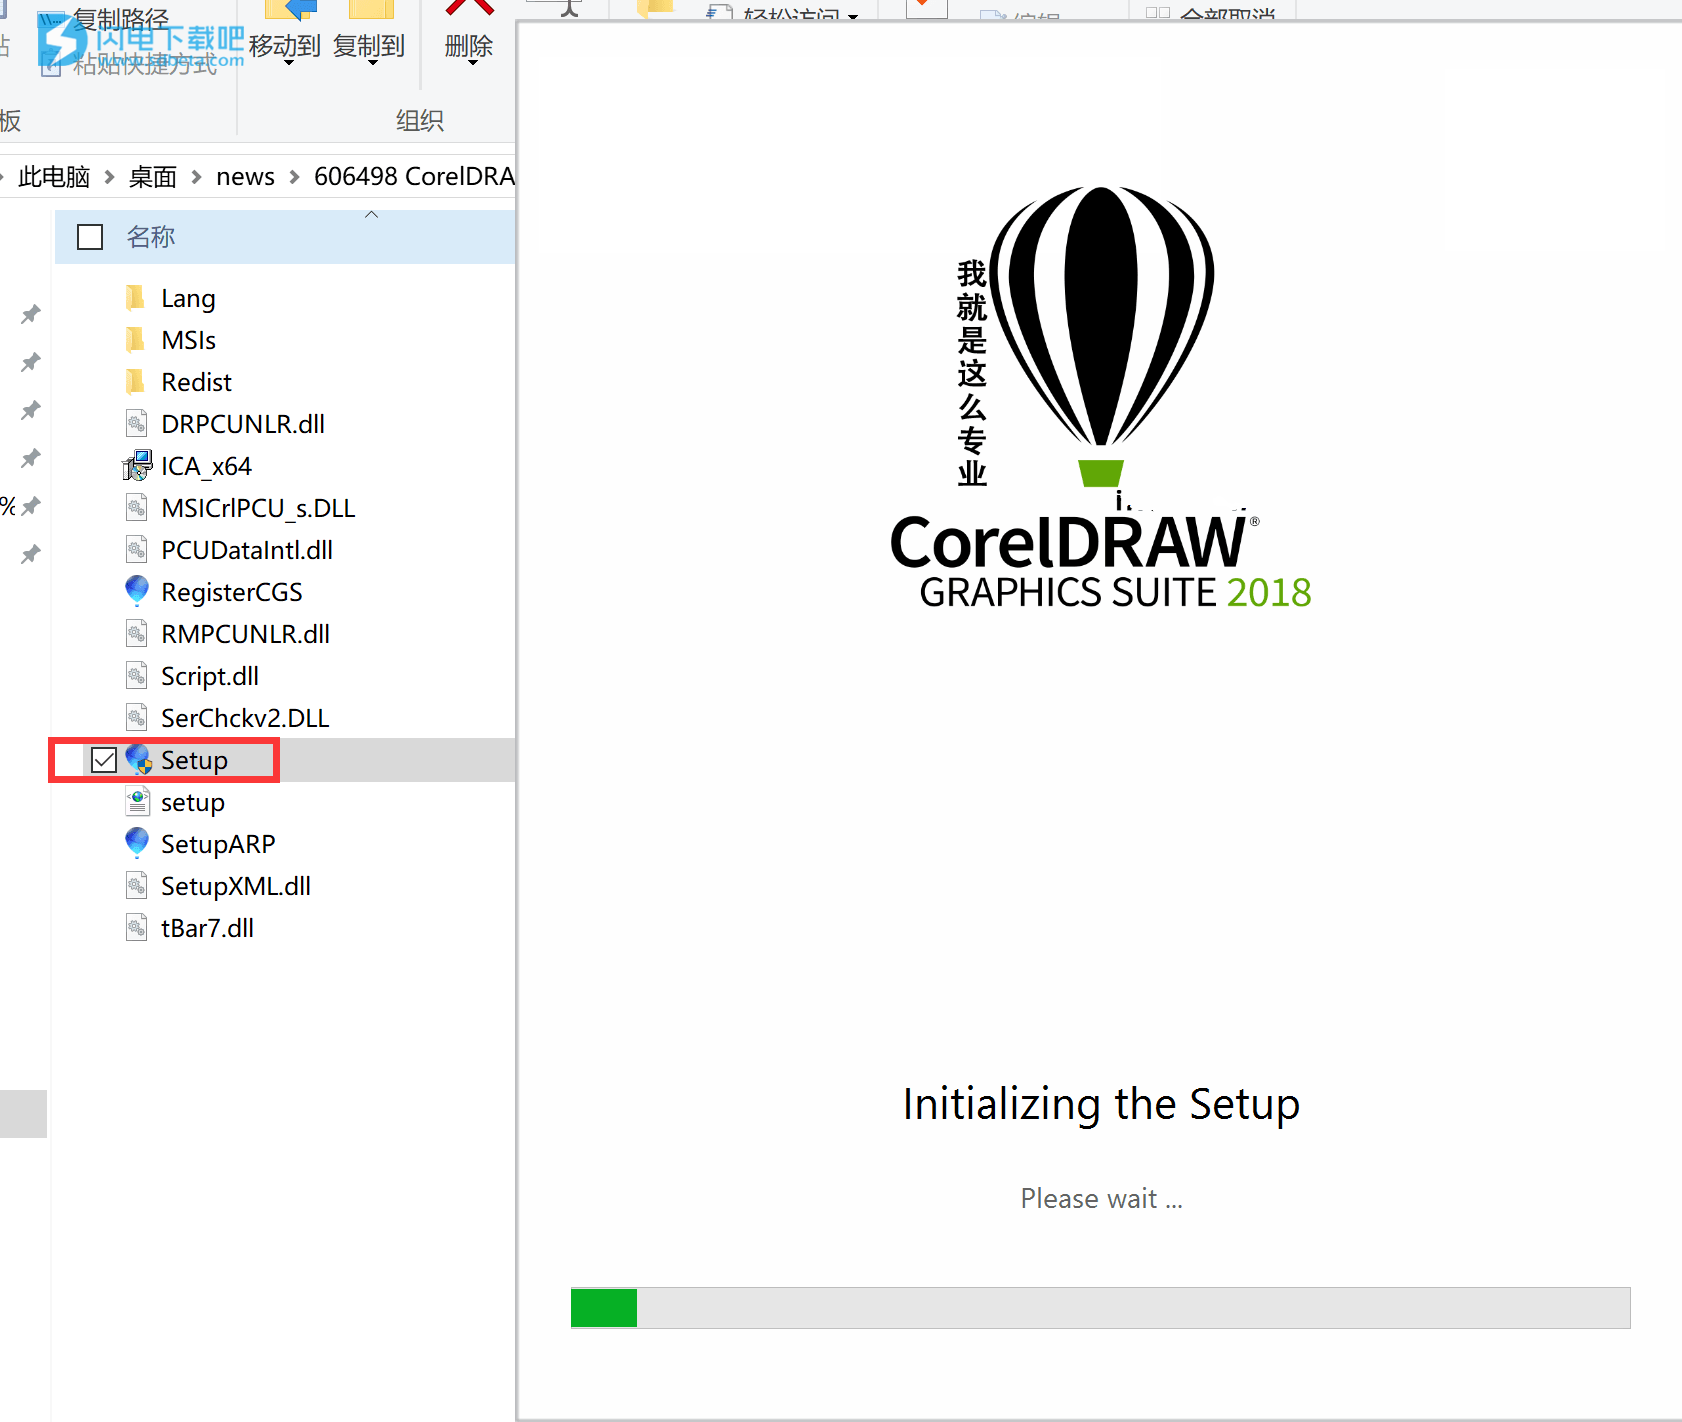Toggle the select-all checkbox beside 名称
The image size is (1682, 1422).
click(90, 237)
